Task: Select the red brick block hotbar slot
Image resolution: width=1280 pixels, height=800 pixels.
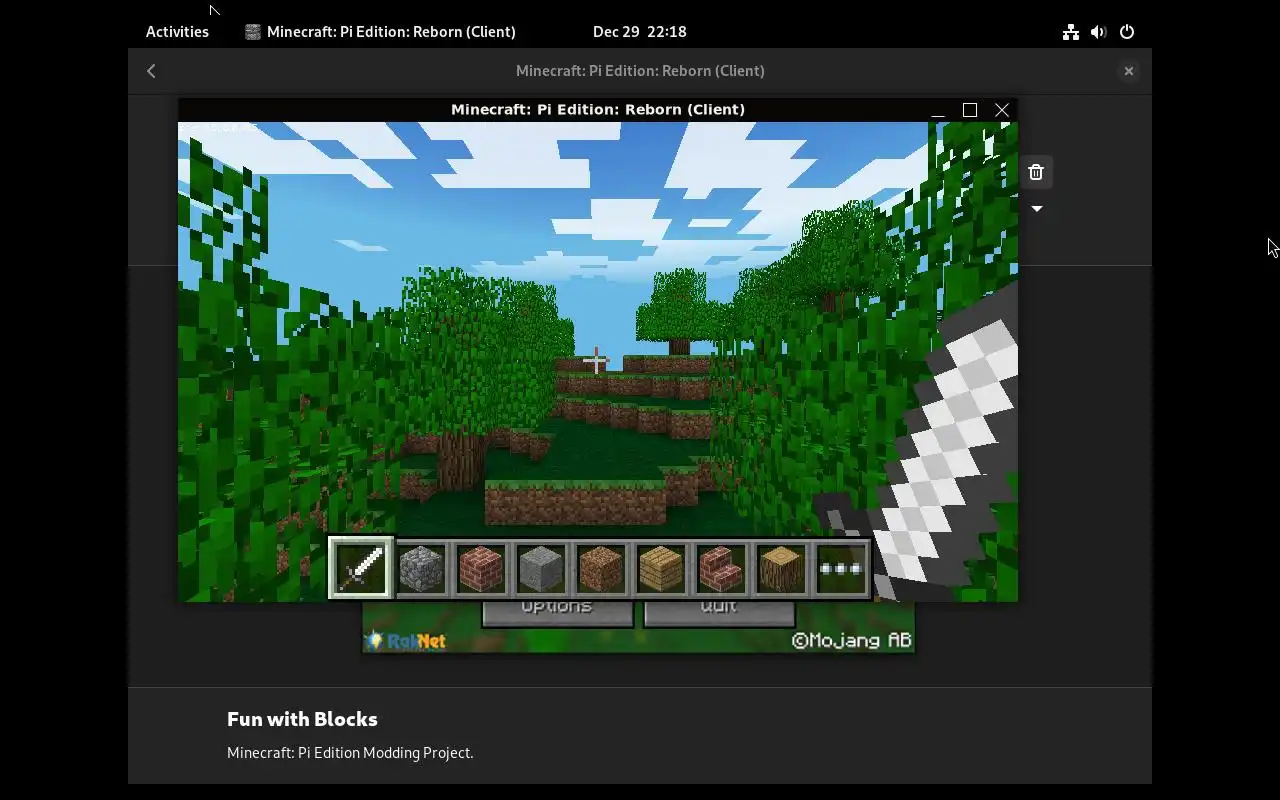Action: [x=481, y=568]
